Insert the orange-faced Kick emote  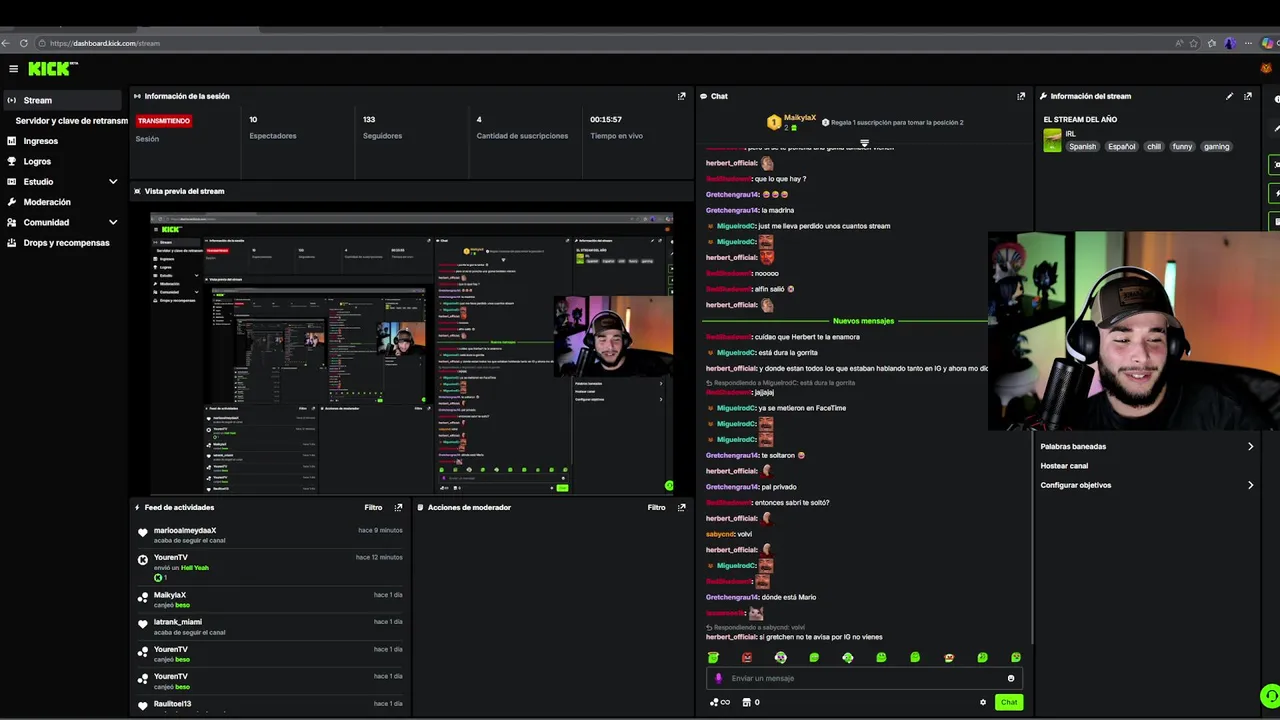point(949,657)
